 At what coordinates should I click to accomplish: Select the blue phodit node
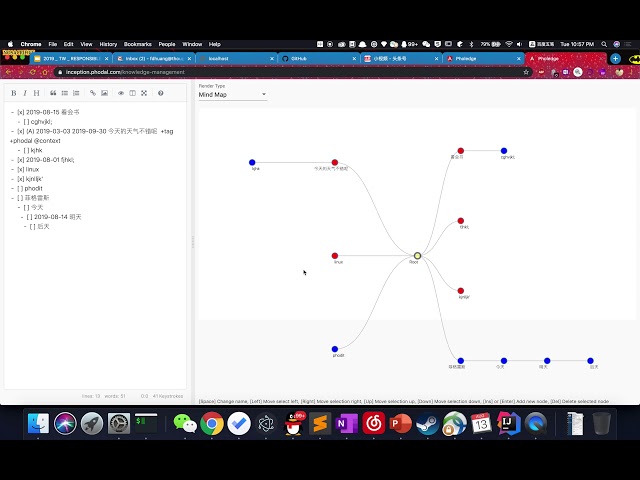tap(335, 349)
